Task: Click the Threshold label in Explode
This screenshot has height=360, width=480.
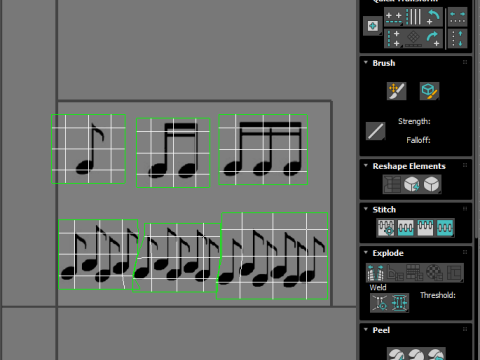Action: (438, 295)
